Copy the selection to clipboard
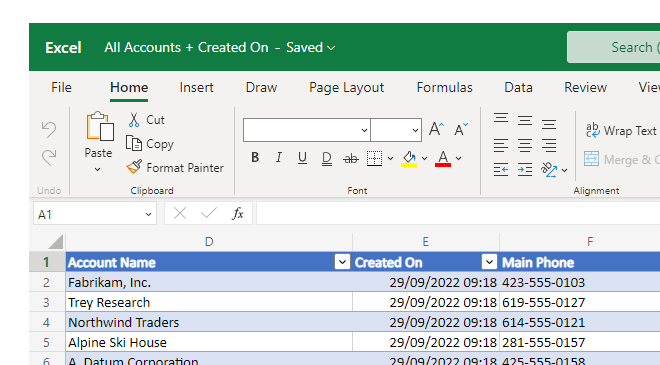Viewport: 660px width, 365px height. pos(149,144)
